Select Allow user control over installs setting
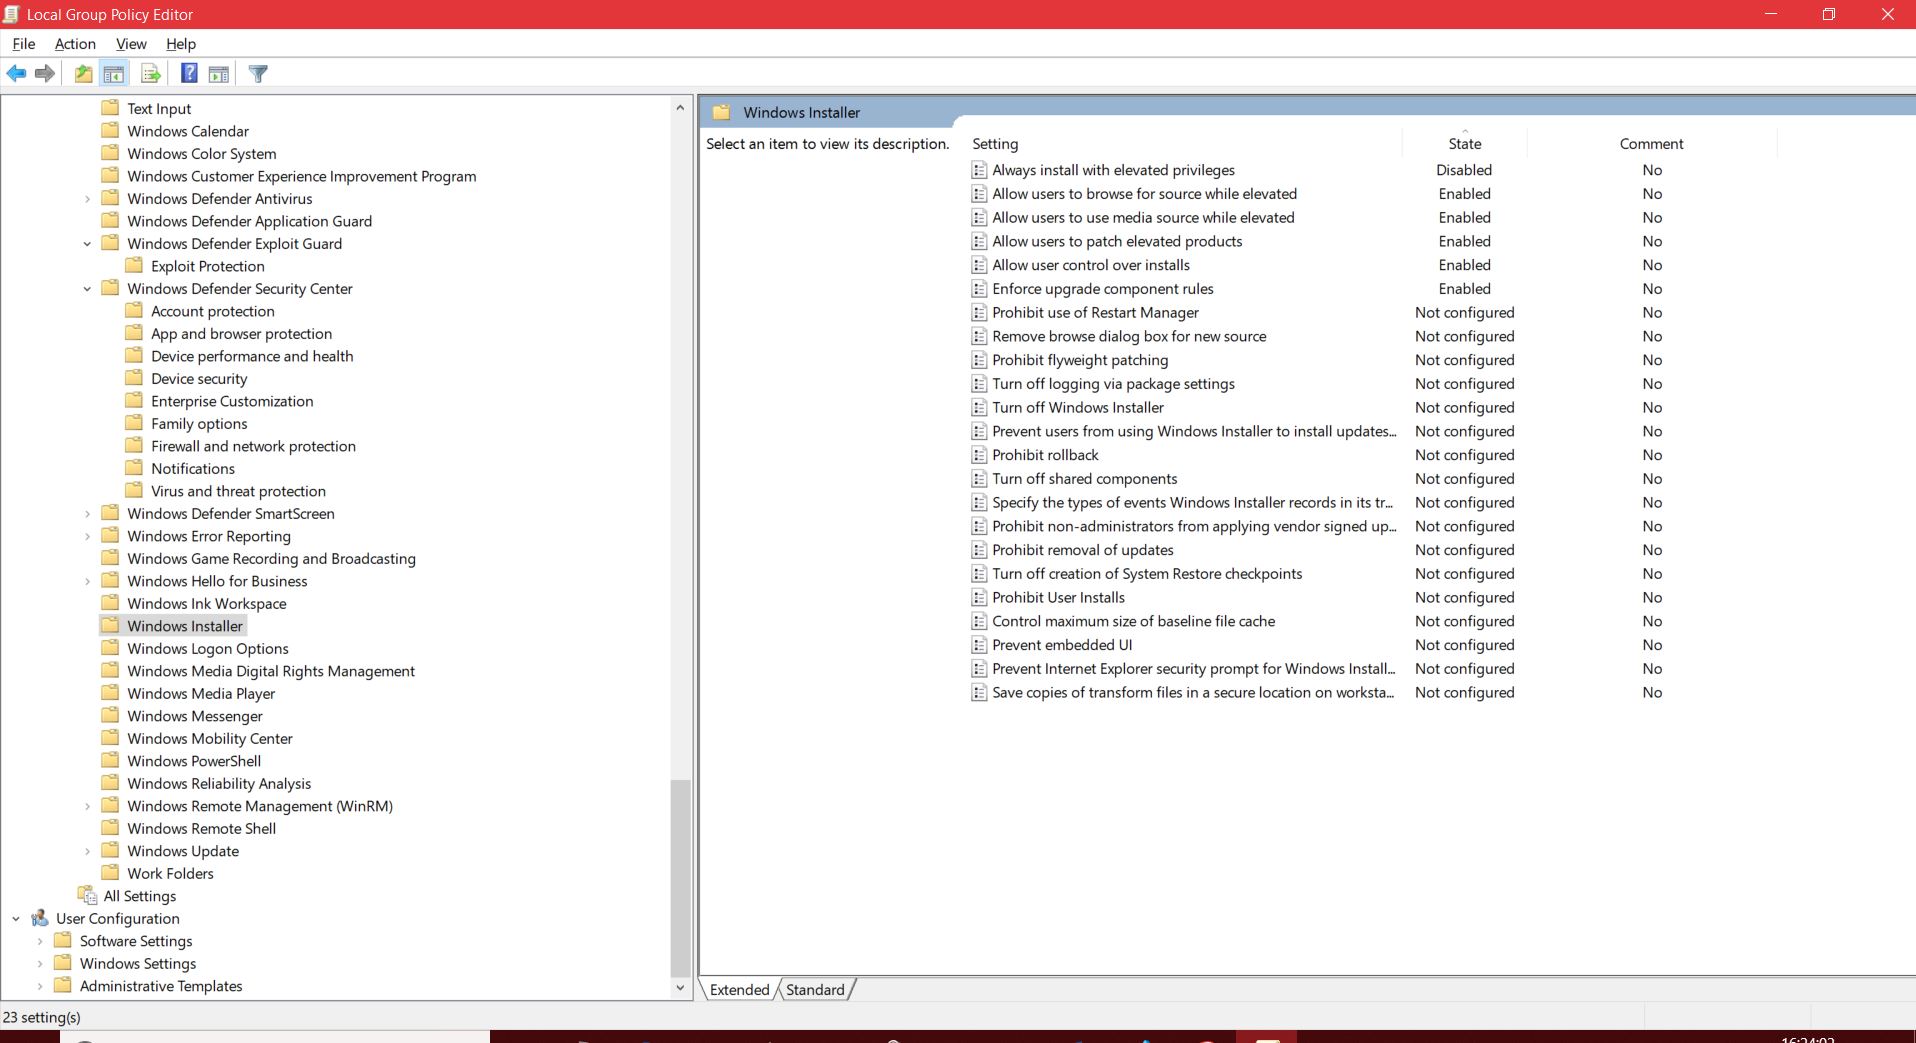Viewport: 1916px width, 1043px height. click(x=1091, y=265)
